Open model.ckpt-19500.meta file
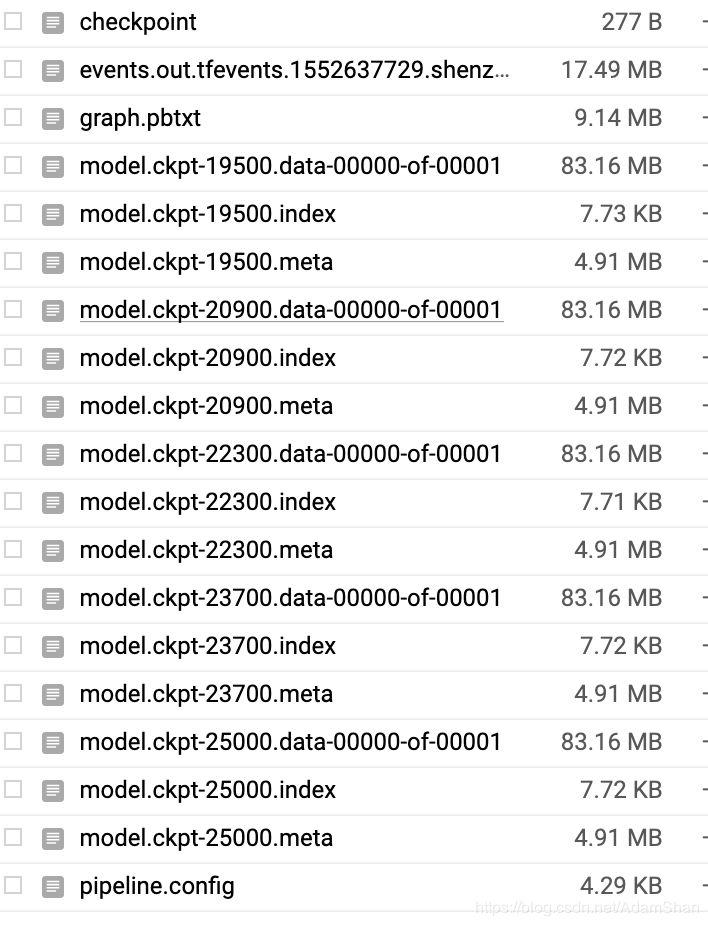The image size is (708, 926). [206, 262]
